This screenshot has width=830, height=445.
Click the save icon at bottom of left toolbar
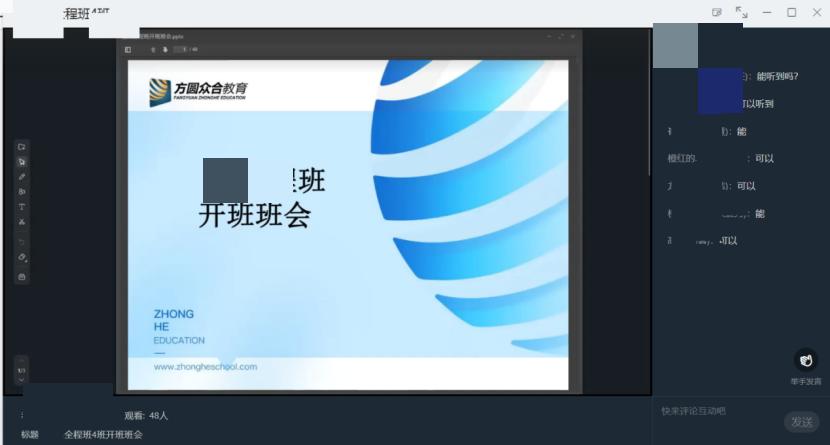coord(22,277)
